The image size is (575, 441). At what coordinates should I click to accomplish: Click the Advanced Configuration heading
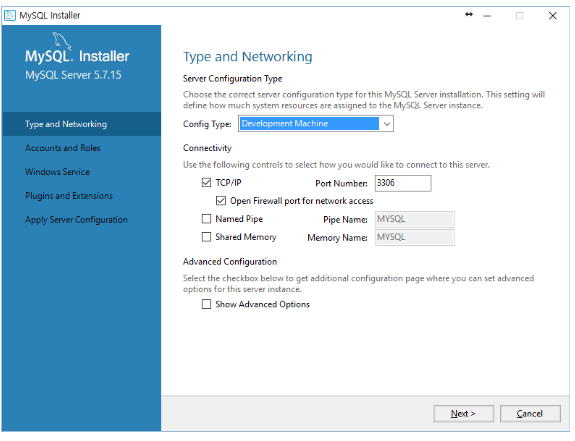click(x=230, y=262)
